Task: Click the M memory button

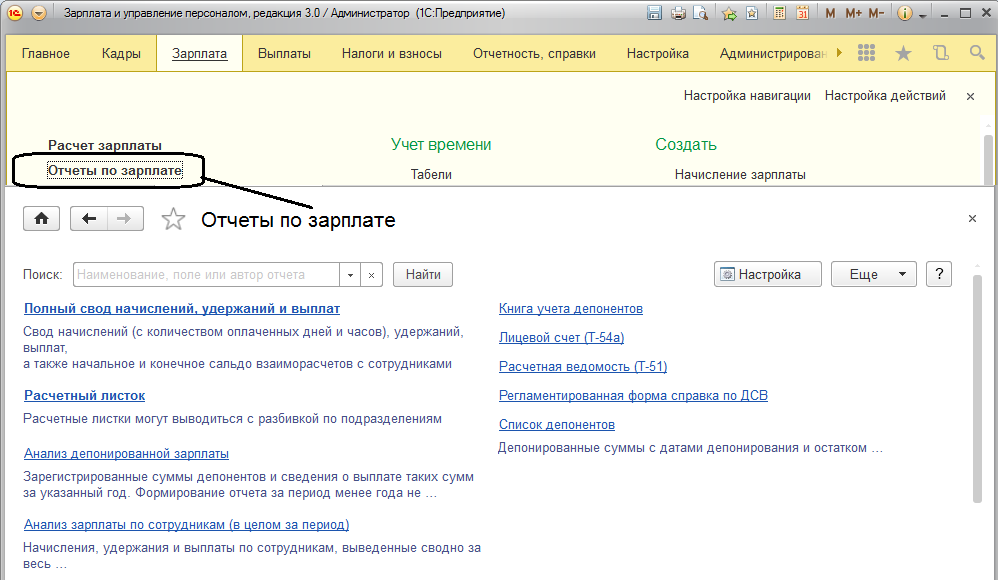Action: (830, 13)
